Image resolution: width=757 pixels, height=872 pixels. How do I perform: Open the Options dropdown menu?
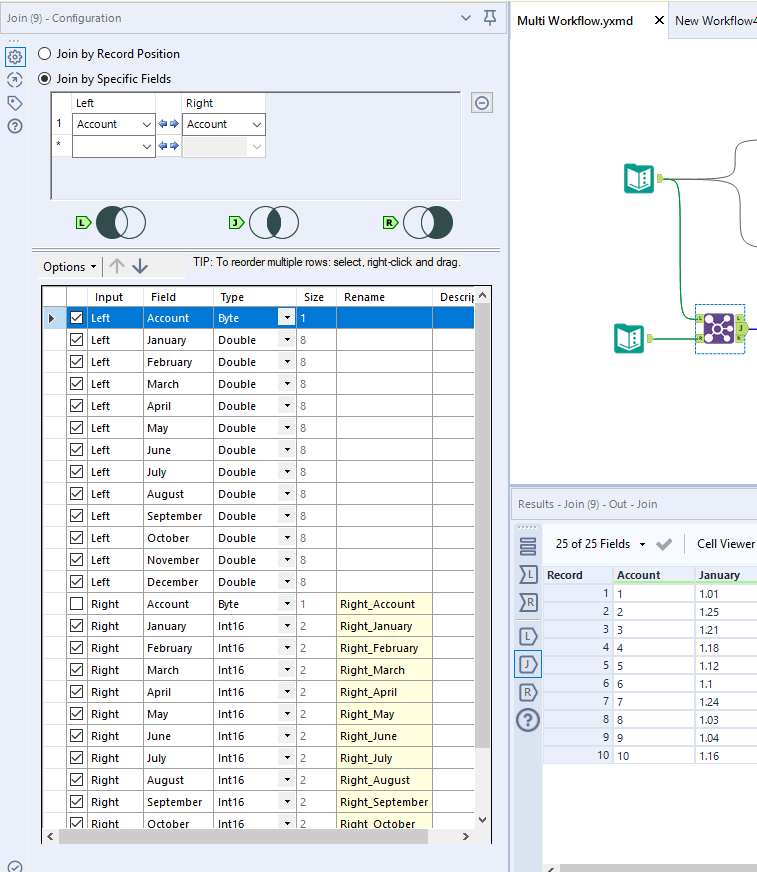click(x=70, y=267)
